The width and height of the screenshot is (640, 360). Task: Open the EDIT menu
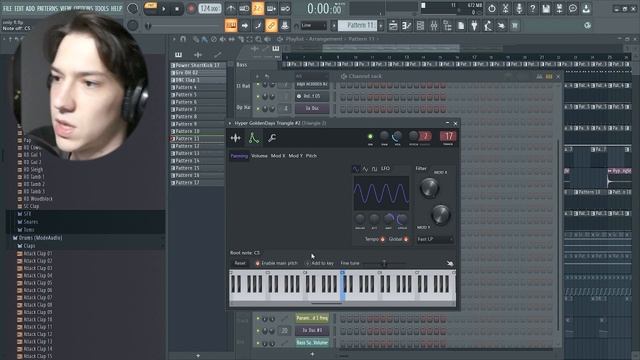(19, 8)
